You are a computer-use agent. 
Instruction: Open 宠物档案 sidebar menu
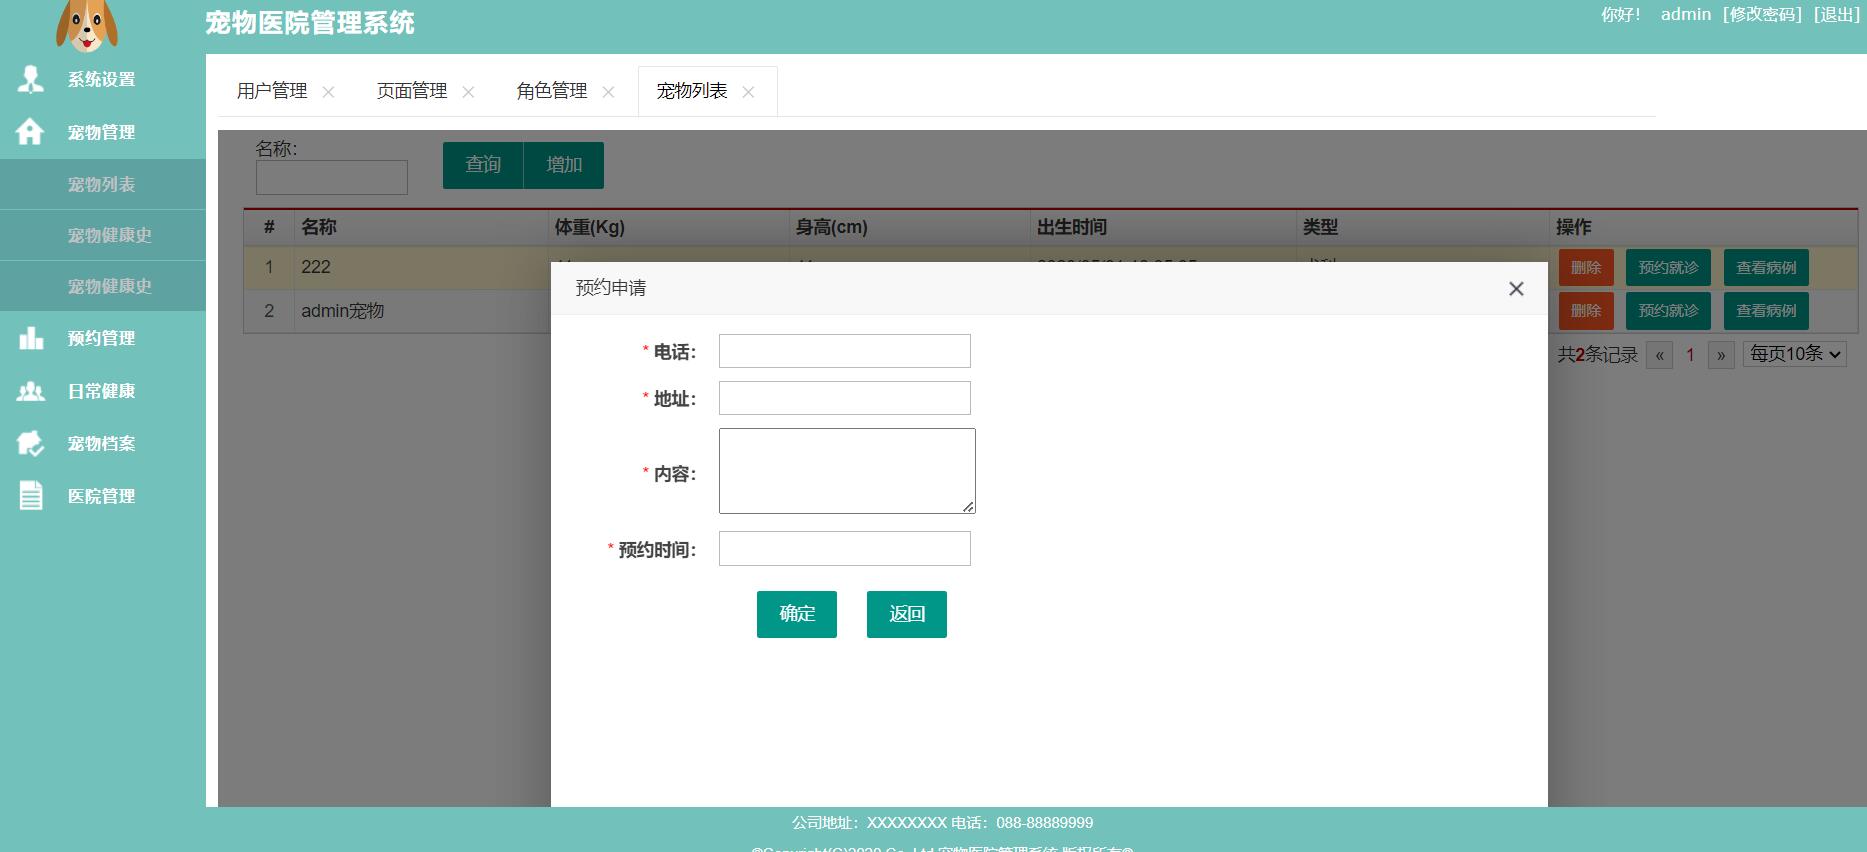click(103, 443)
